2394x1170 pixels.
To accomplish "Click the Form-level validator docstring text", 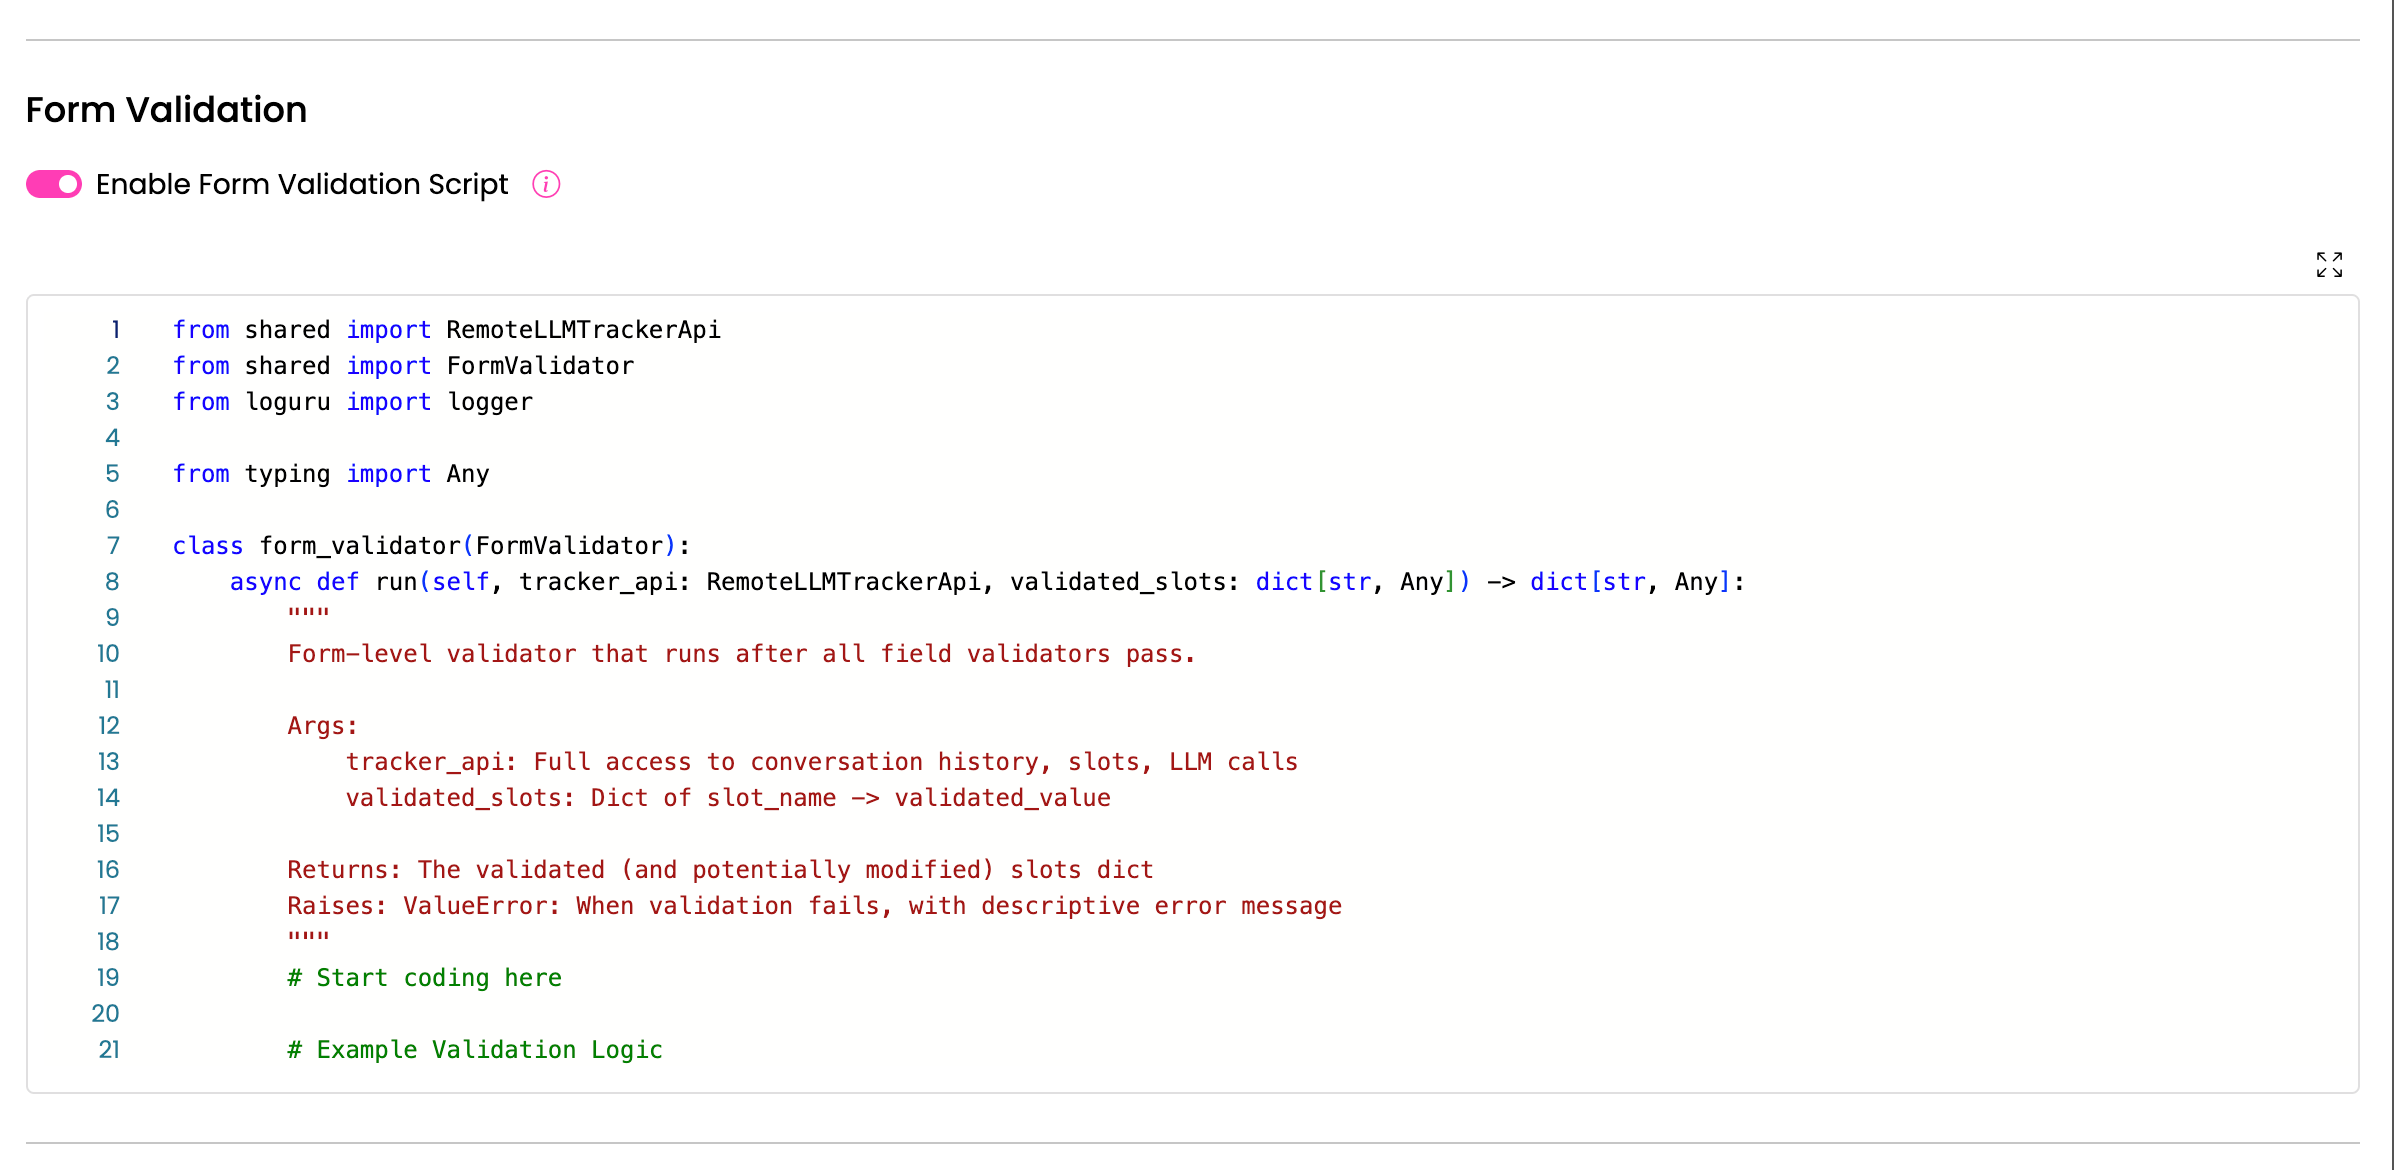I will [741, 654].
